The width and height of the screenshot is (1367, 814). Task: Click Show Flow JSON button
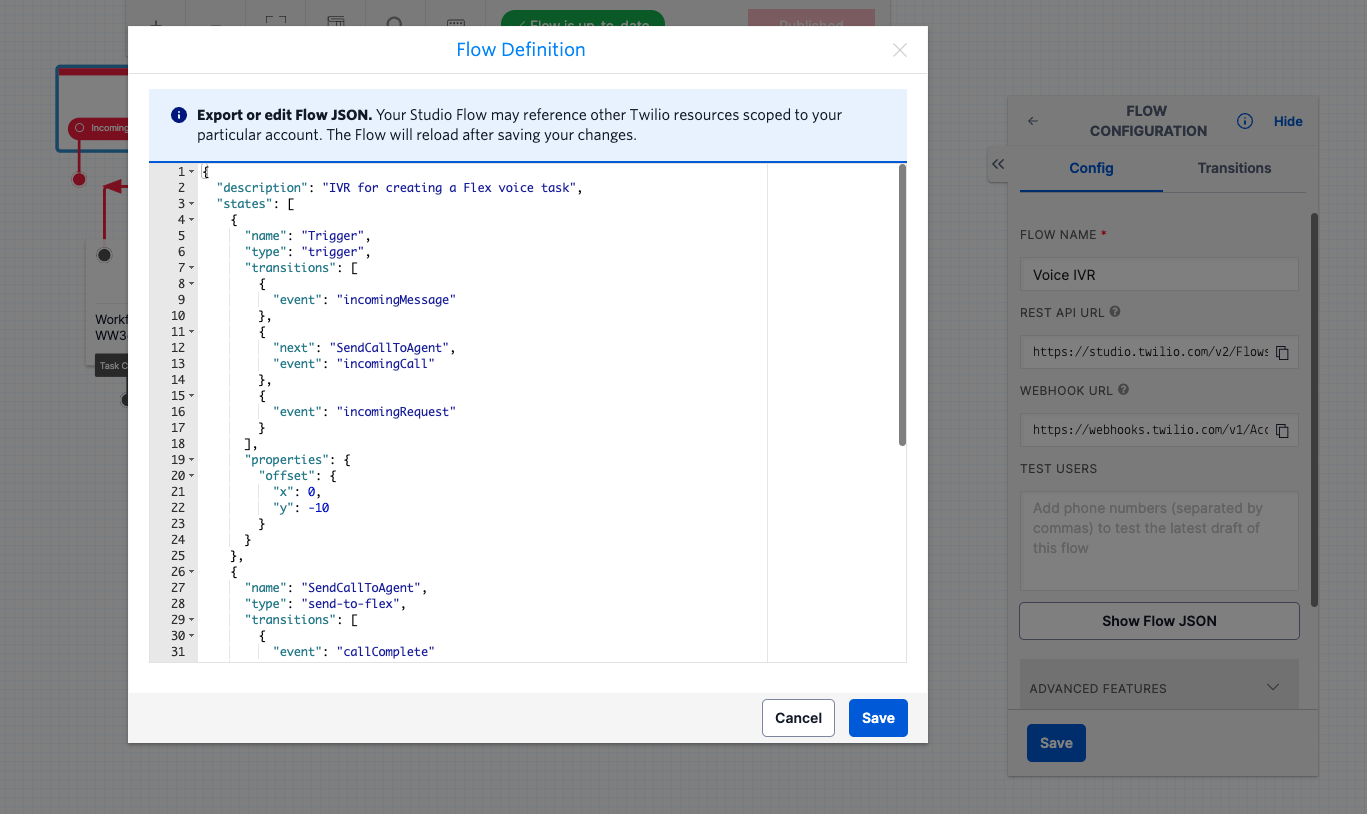tap(1159, 621)
